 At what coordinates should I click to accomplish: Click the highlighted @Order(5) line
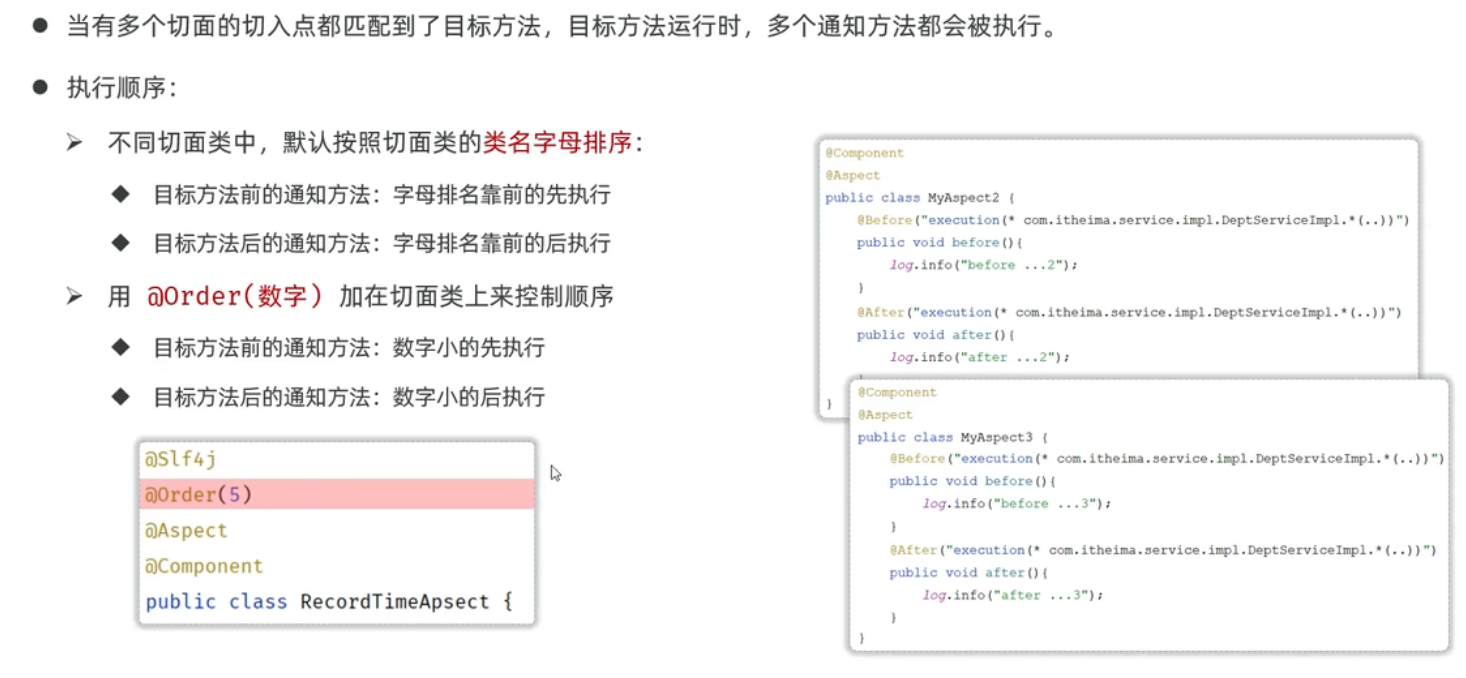[x=337, y=495]
